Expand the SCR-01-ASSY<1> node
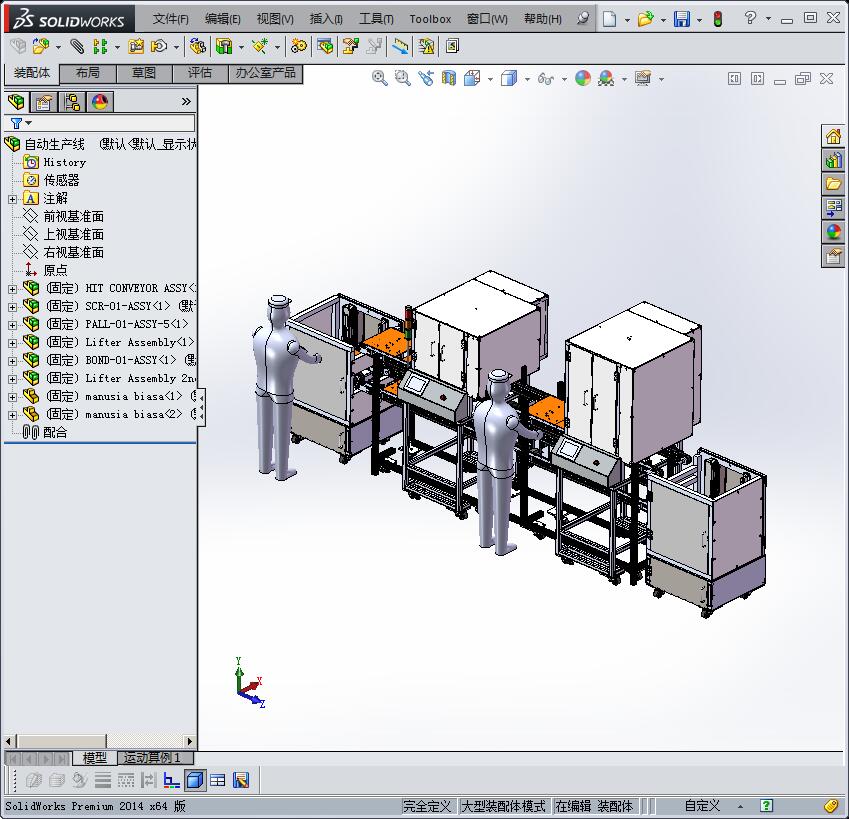Viewport: 849px width, 819px height. [12, 307]
